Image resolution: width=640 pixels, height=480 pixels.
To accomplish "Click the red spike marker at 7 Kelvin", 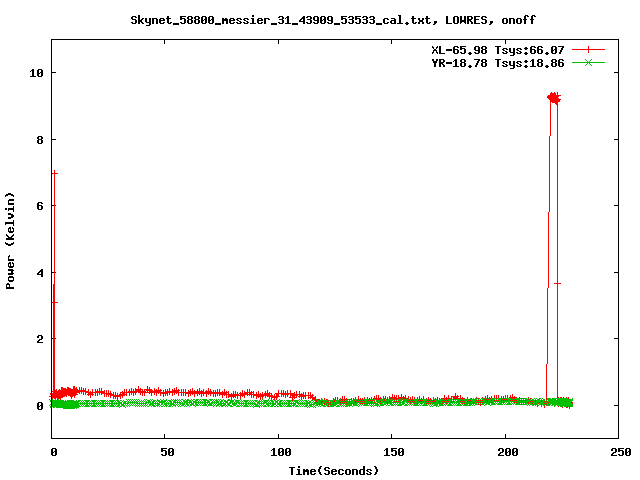I will pos(54,173).
